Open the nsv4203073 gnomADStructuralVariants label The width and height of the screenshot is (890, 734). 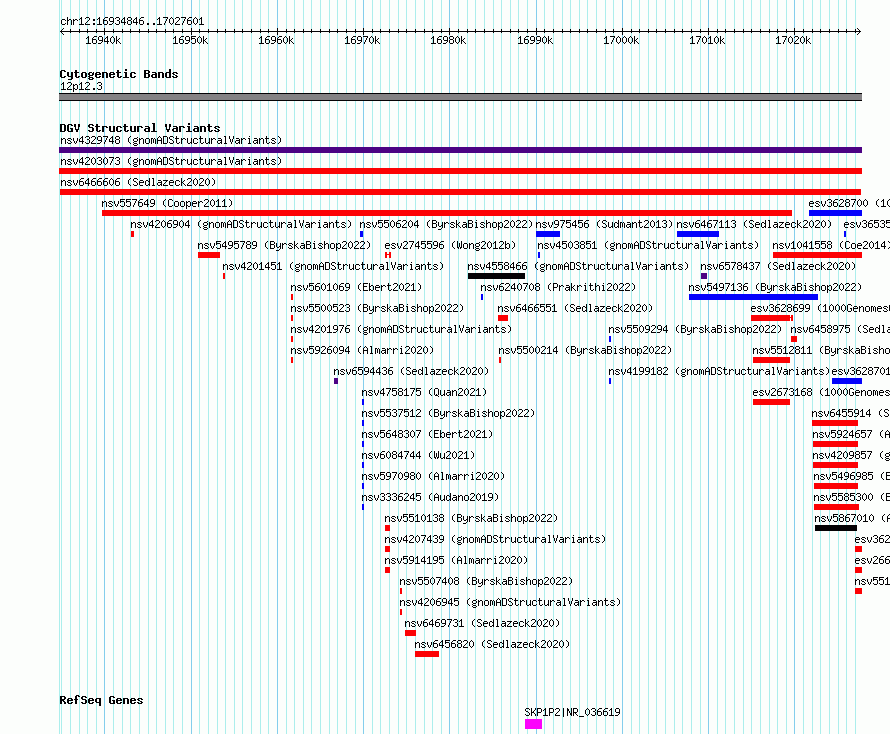point(171,161)
